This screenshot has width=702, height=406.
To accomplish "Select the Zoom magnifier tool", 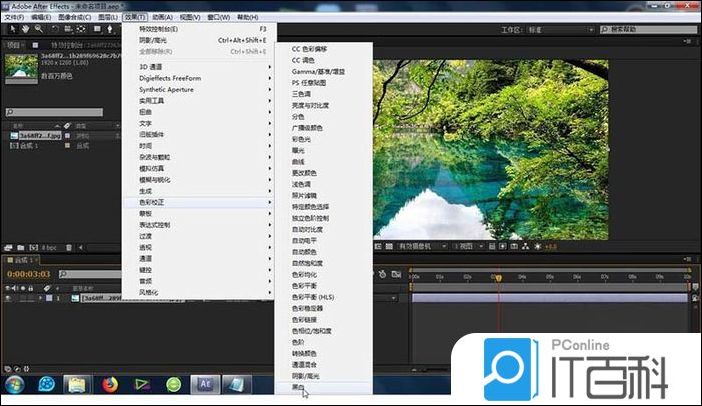I will pyautogui.click(x=37, y=30).
